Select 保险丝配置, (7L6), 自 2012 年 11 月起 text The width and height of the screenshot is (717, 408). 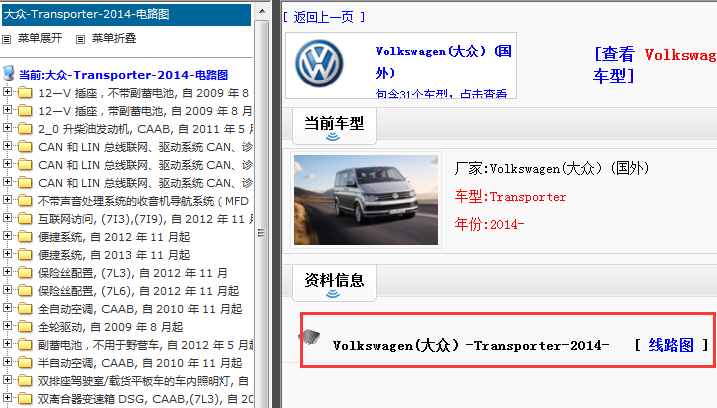139,291
